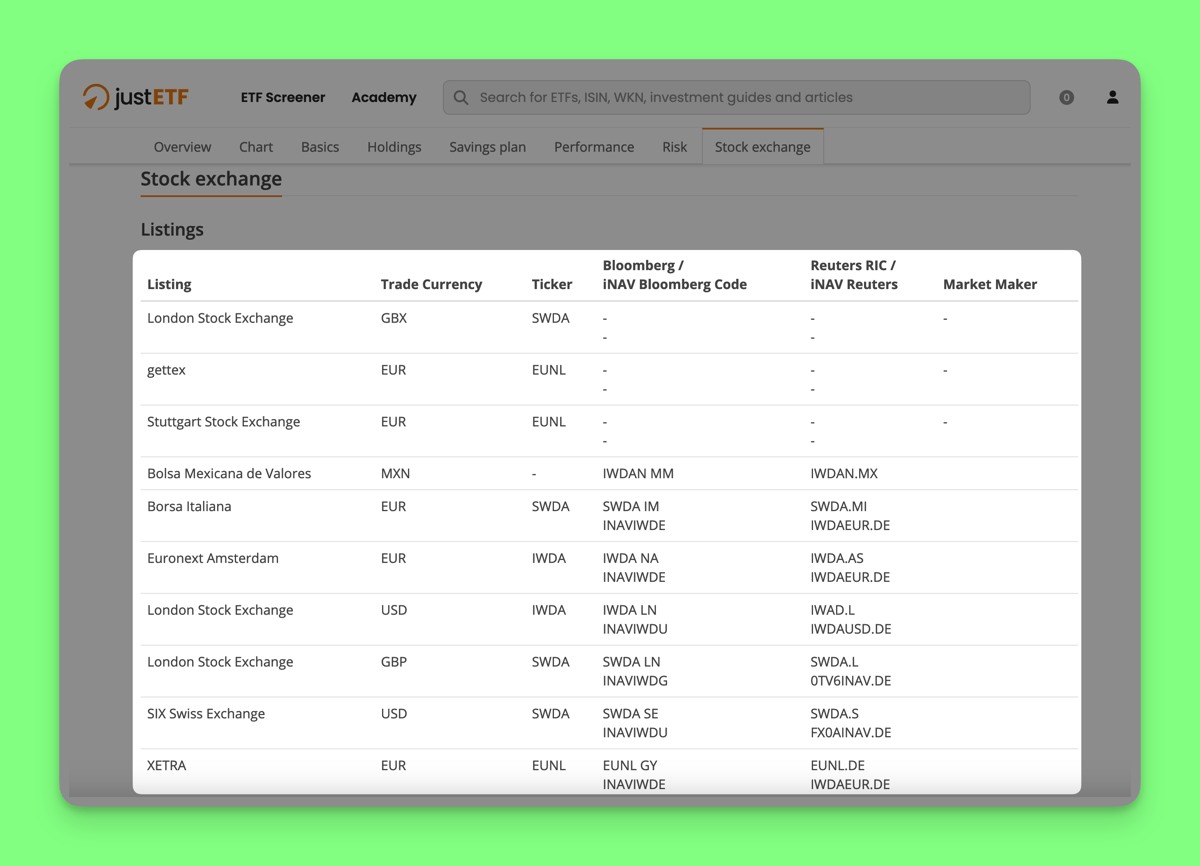Open the Risk tab
The image size is (1200, 866).
pyautogui.click(x=674, y=147)
